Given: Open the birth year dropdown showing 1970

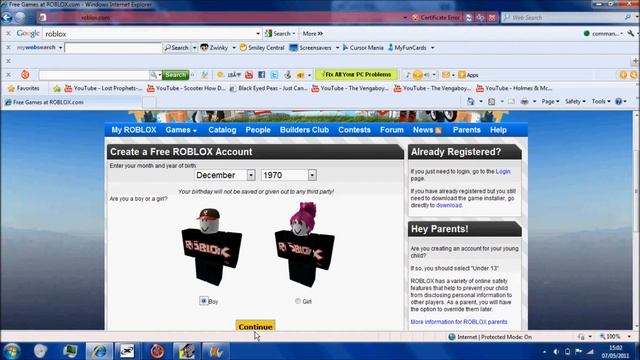Looking at the screenshot, I should (x=312, y=175).
